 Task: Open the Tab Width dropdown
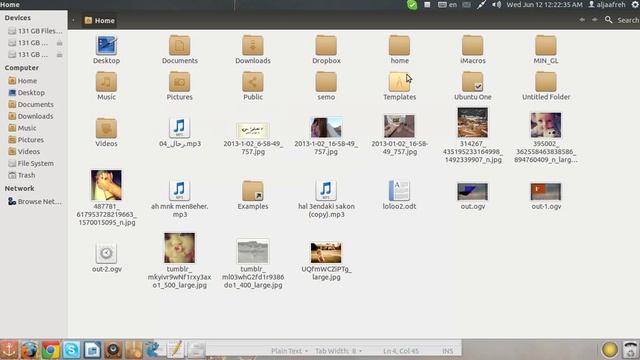coord(338,351)
